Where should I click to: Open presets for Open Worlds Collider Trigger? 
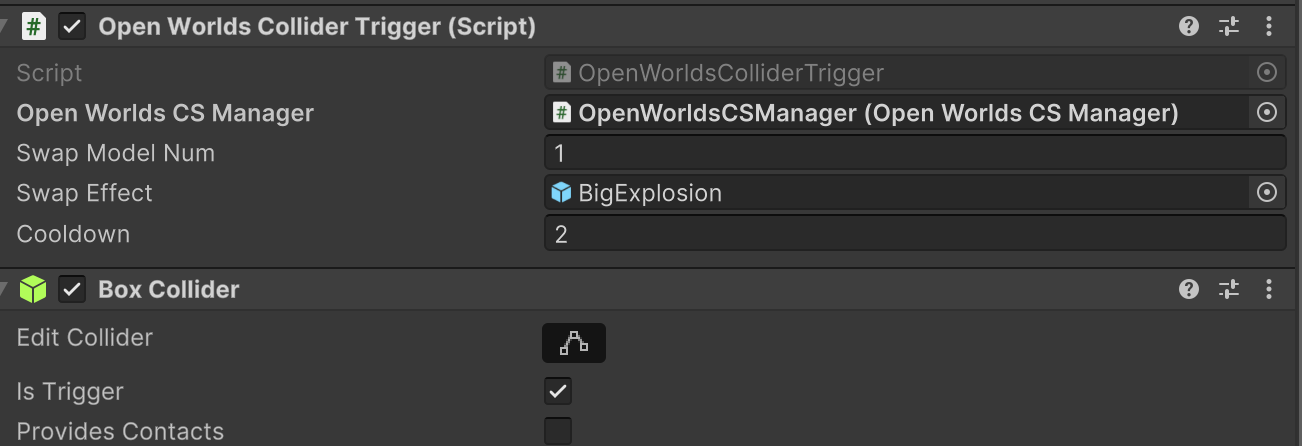point(1229,27)
